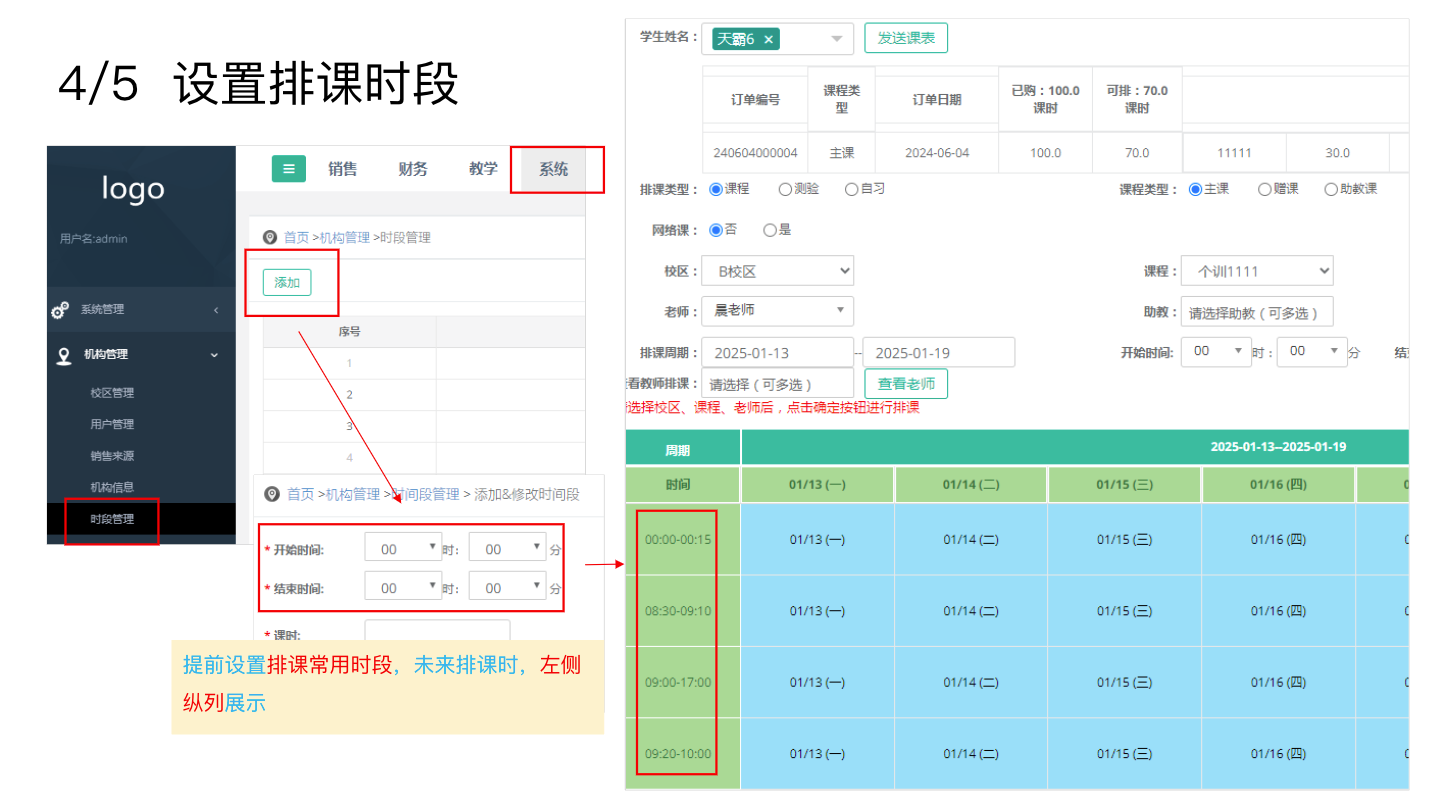
Task: Click 首页 link in the 添加&修改时间段 breadcrumb
Action: 301,494
